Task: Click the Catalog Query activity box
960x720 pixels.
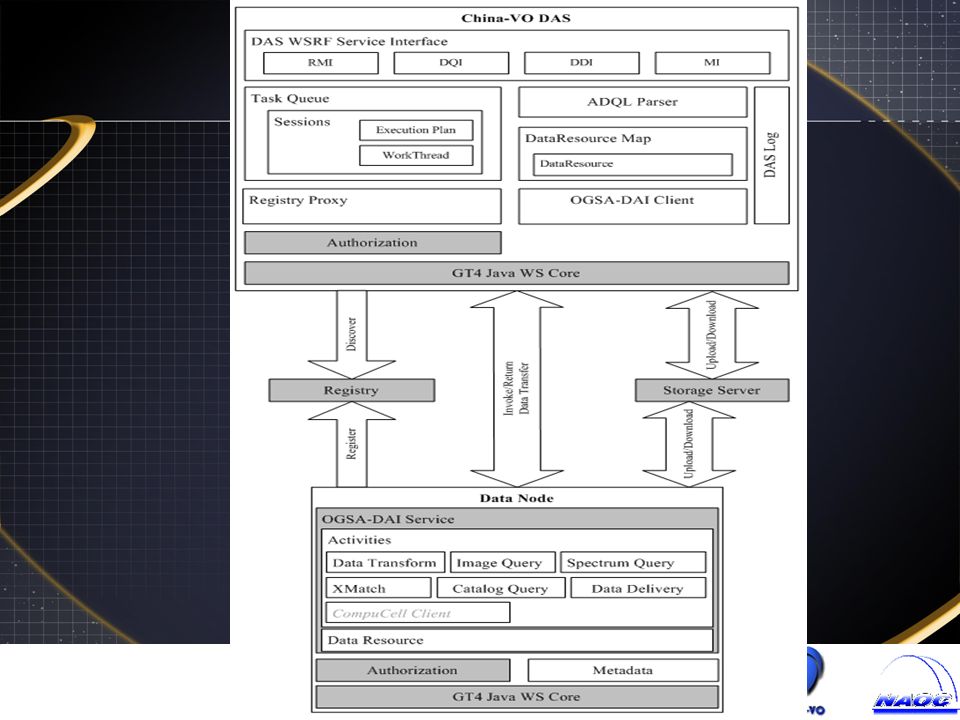Action: 500,588
